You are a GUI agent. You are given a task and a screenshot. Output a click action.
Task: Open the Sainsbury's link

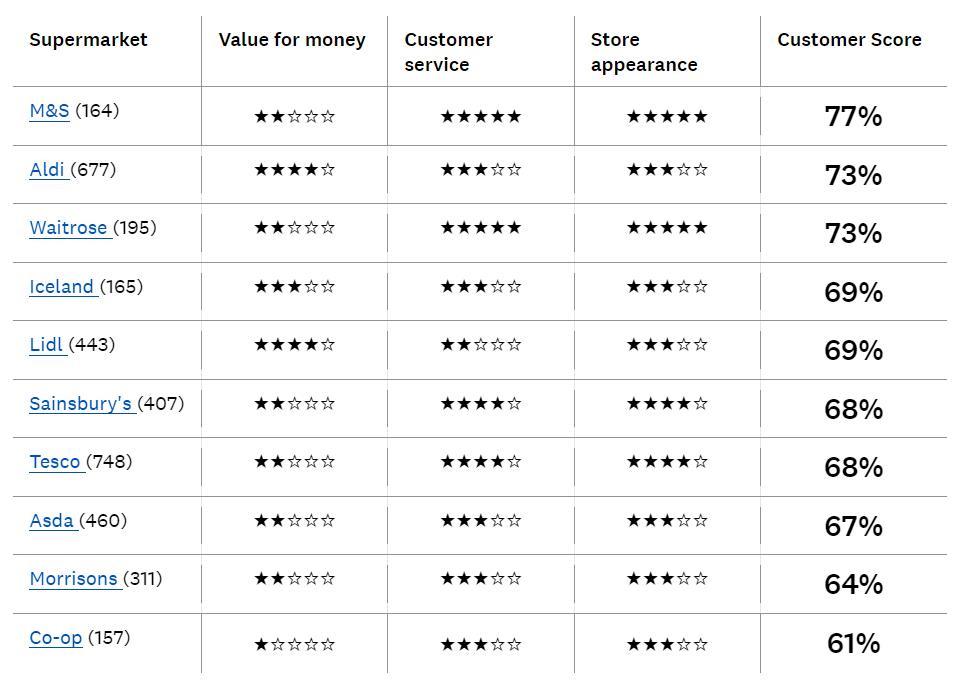click(80, 404)
